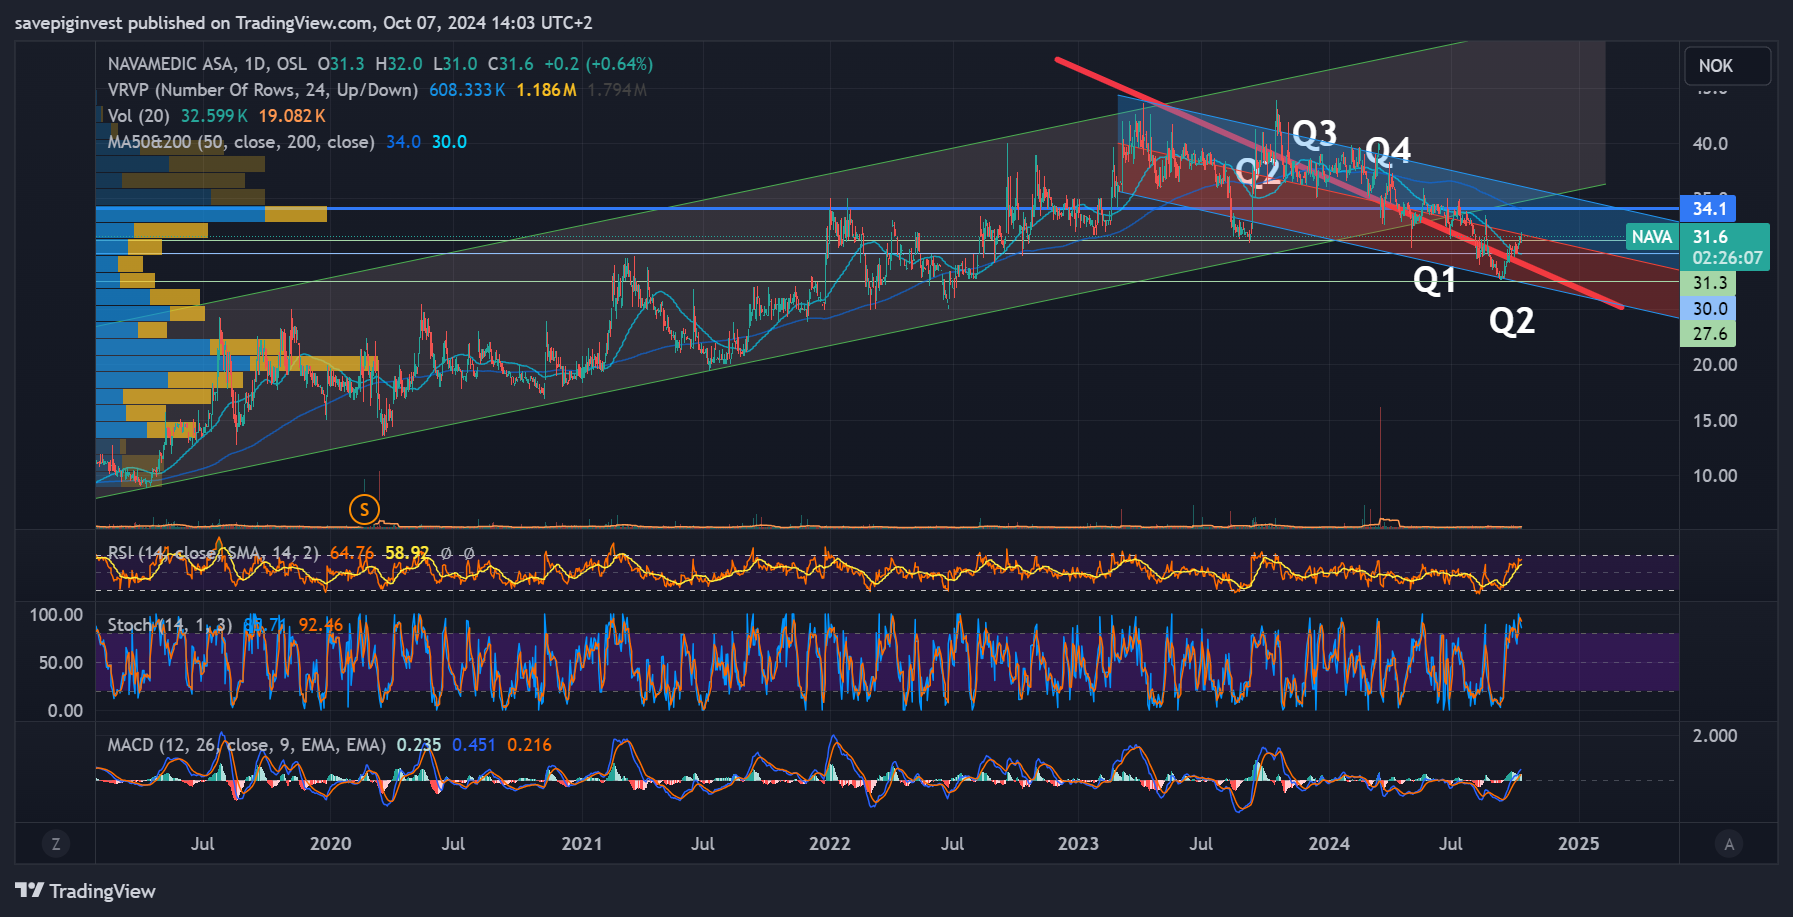Image resolution: width=1793 pixels, height=917 pixels.
Task: Select the Q2 annotation beneath Q1
Action: click(x=1512, y=321)
